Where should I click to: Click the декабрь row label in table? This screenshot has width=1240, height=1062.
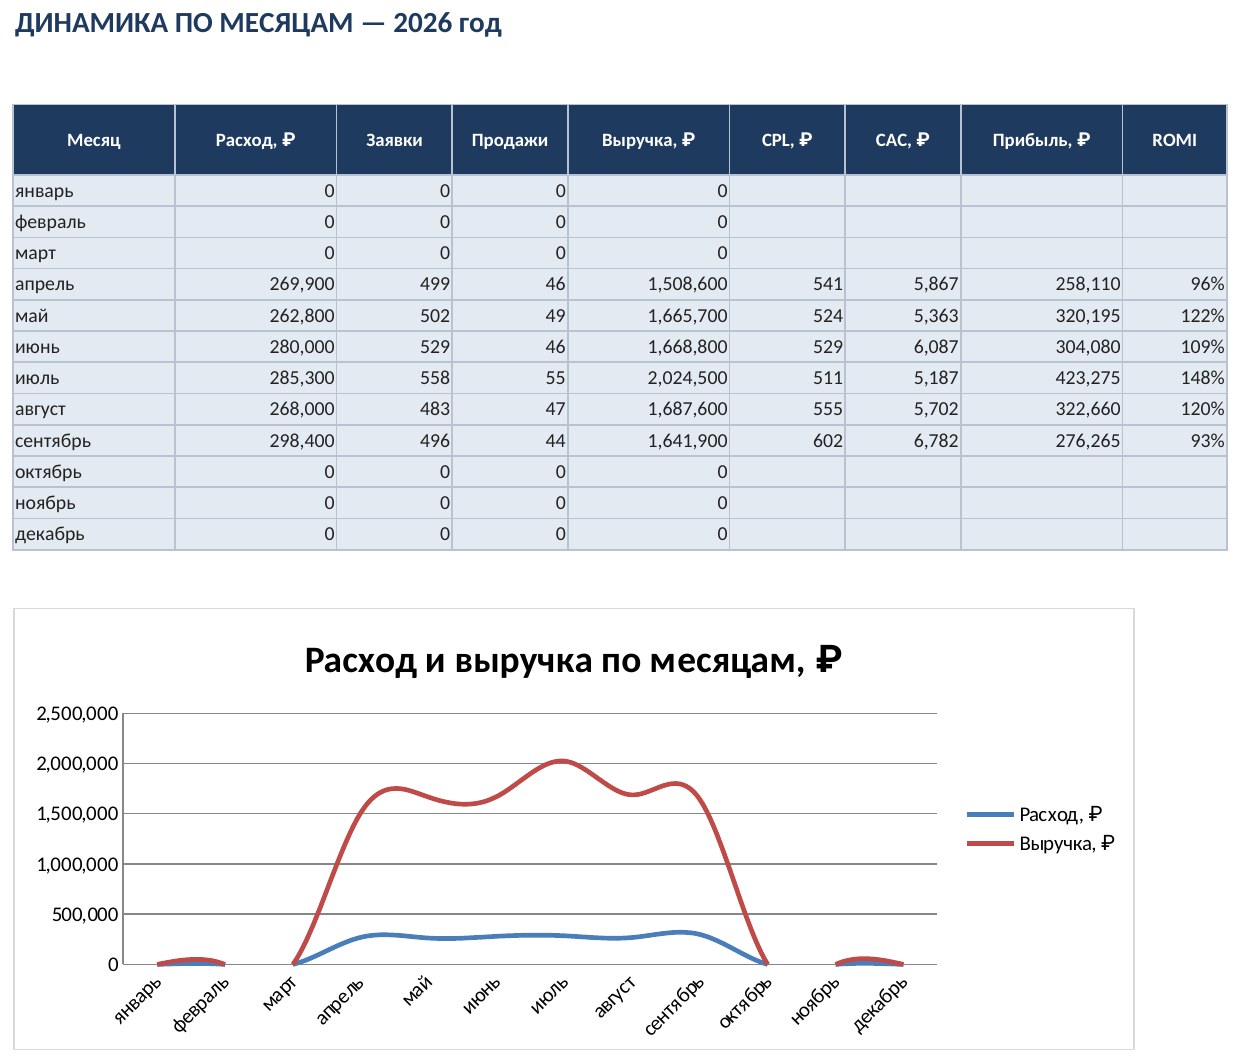[94, 534]
